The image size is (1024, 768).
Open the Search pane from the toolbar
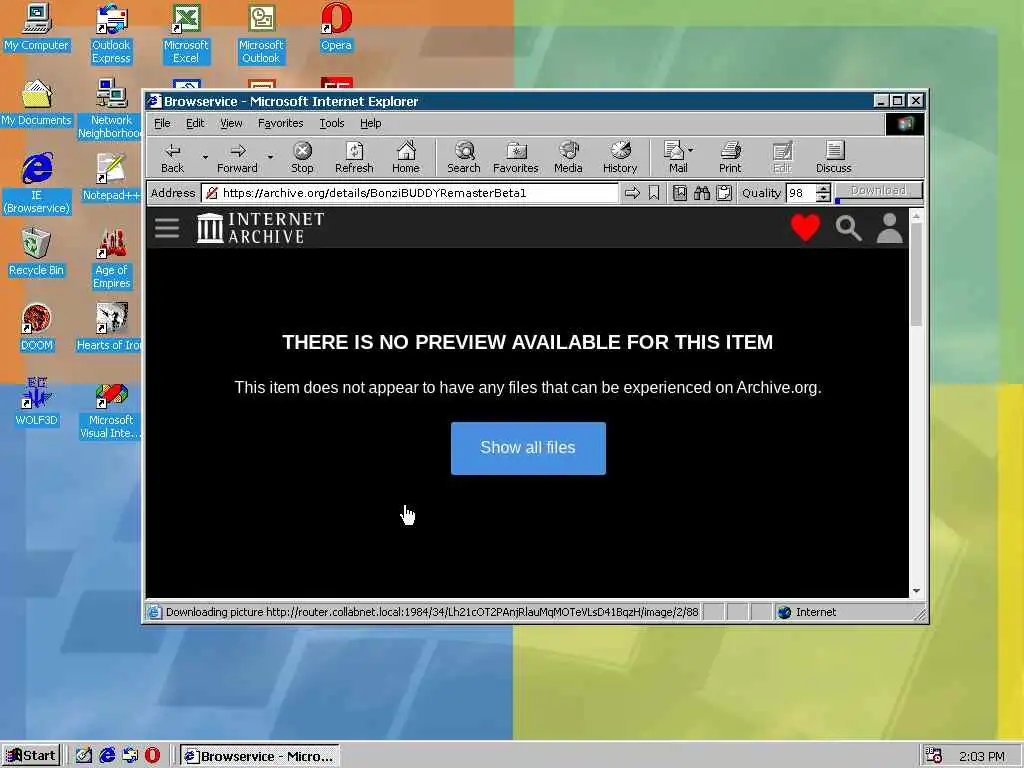pyautogui.click(x=464, y=157)
